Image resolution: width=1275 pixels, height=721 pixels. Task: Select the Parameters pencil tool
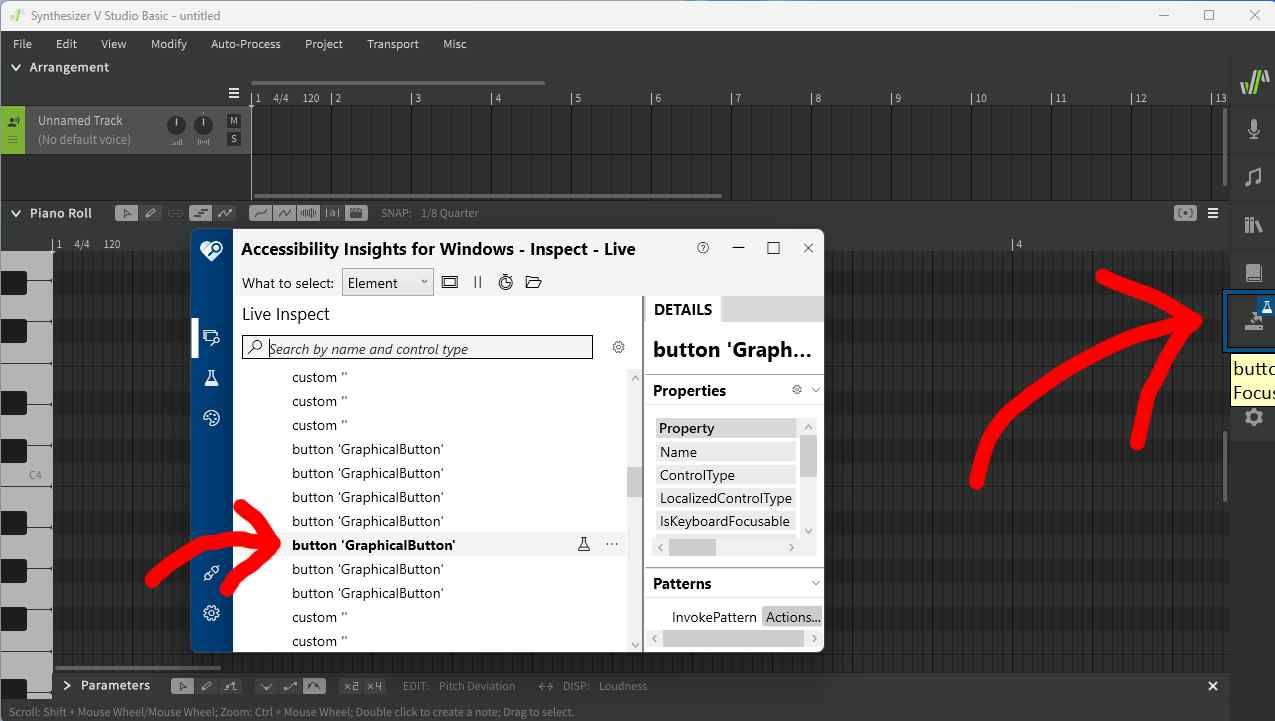pos(206,686)
